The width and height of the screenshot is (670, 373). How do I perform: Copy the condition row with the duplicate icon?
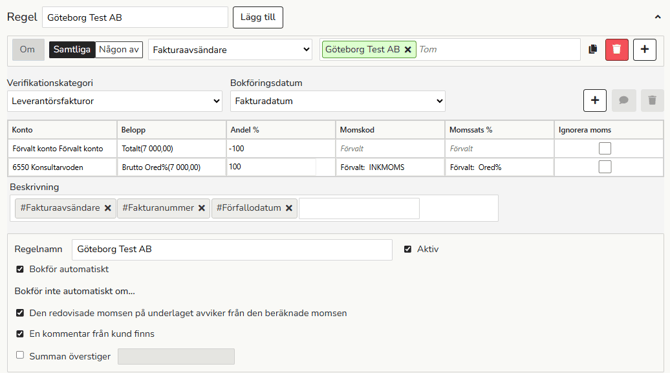[593, 49]
